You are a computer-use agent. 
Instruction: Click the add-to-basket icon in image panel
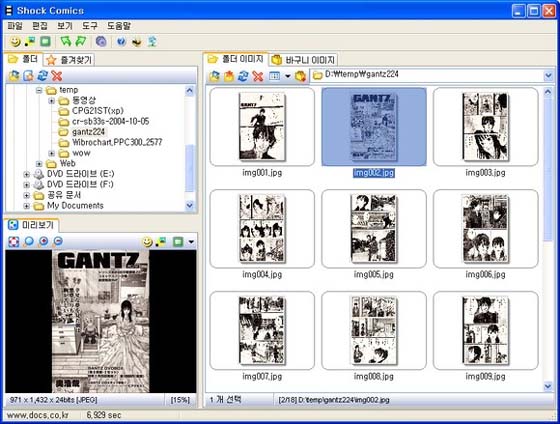click(300, 76)
